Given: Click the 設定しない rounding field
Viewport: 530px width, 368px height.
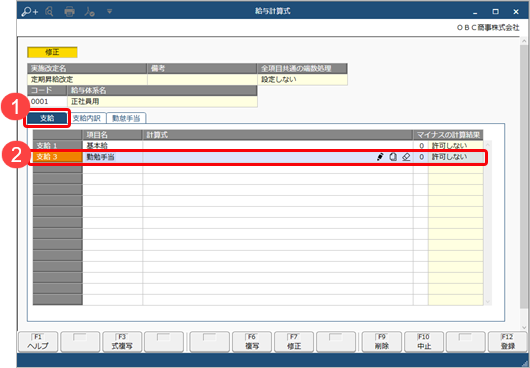Looking at the screenshot, I should 302,79.
